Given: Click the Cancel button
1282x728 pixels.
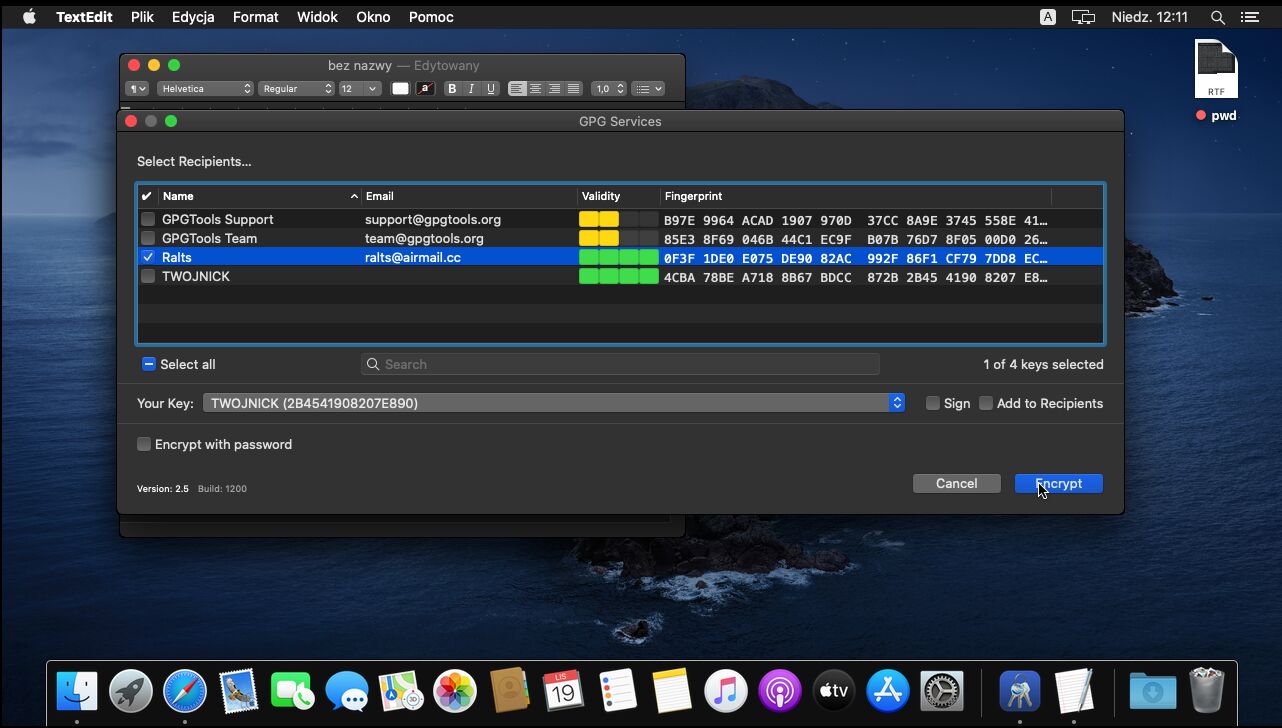Looking at the screenshot, I should click(x=956, y=483).
